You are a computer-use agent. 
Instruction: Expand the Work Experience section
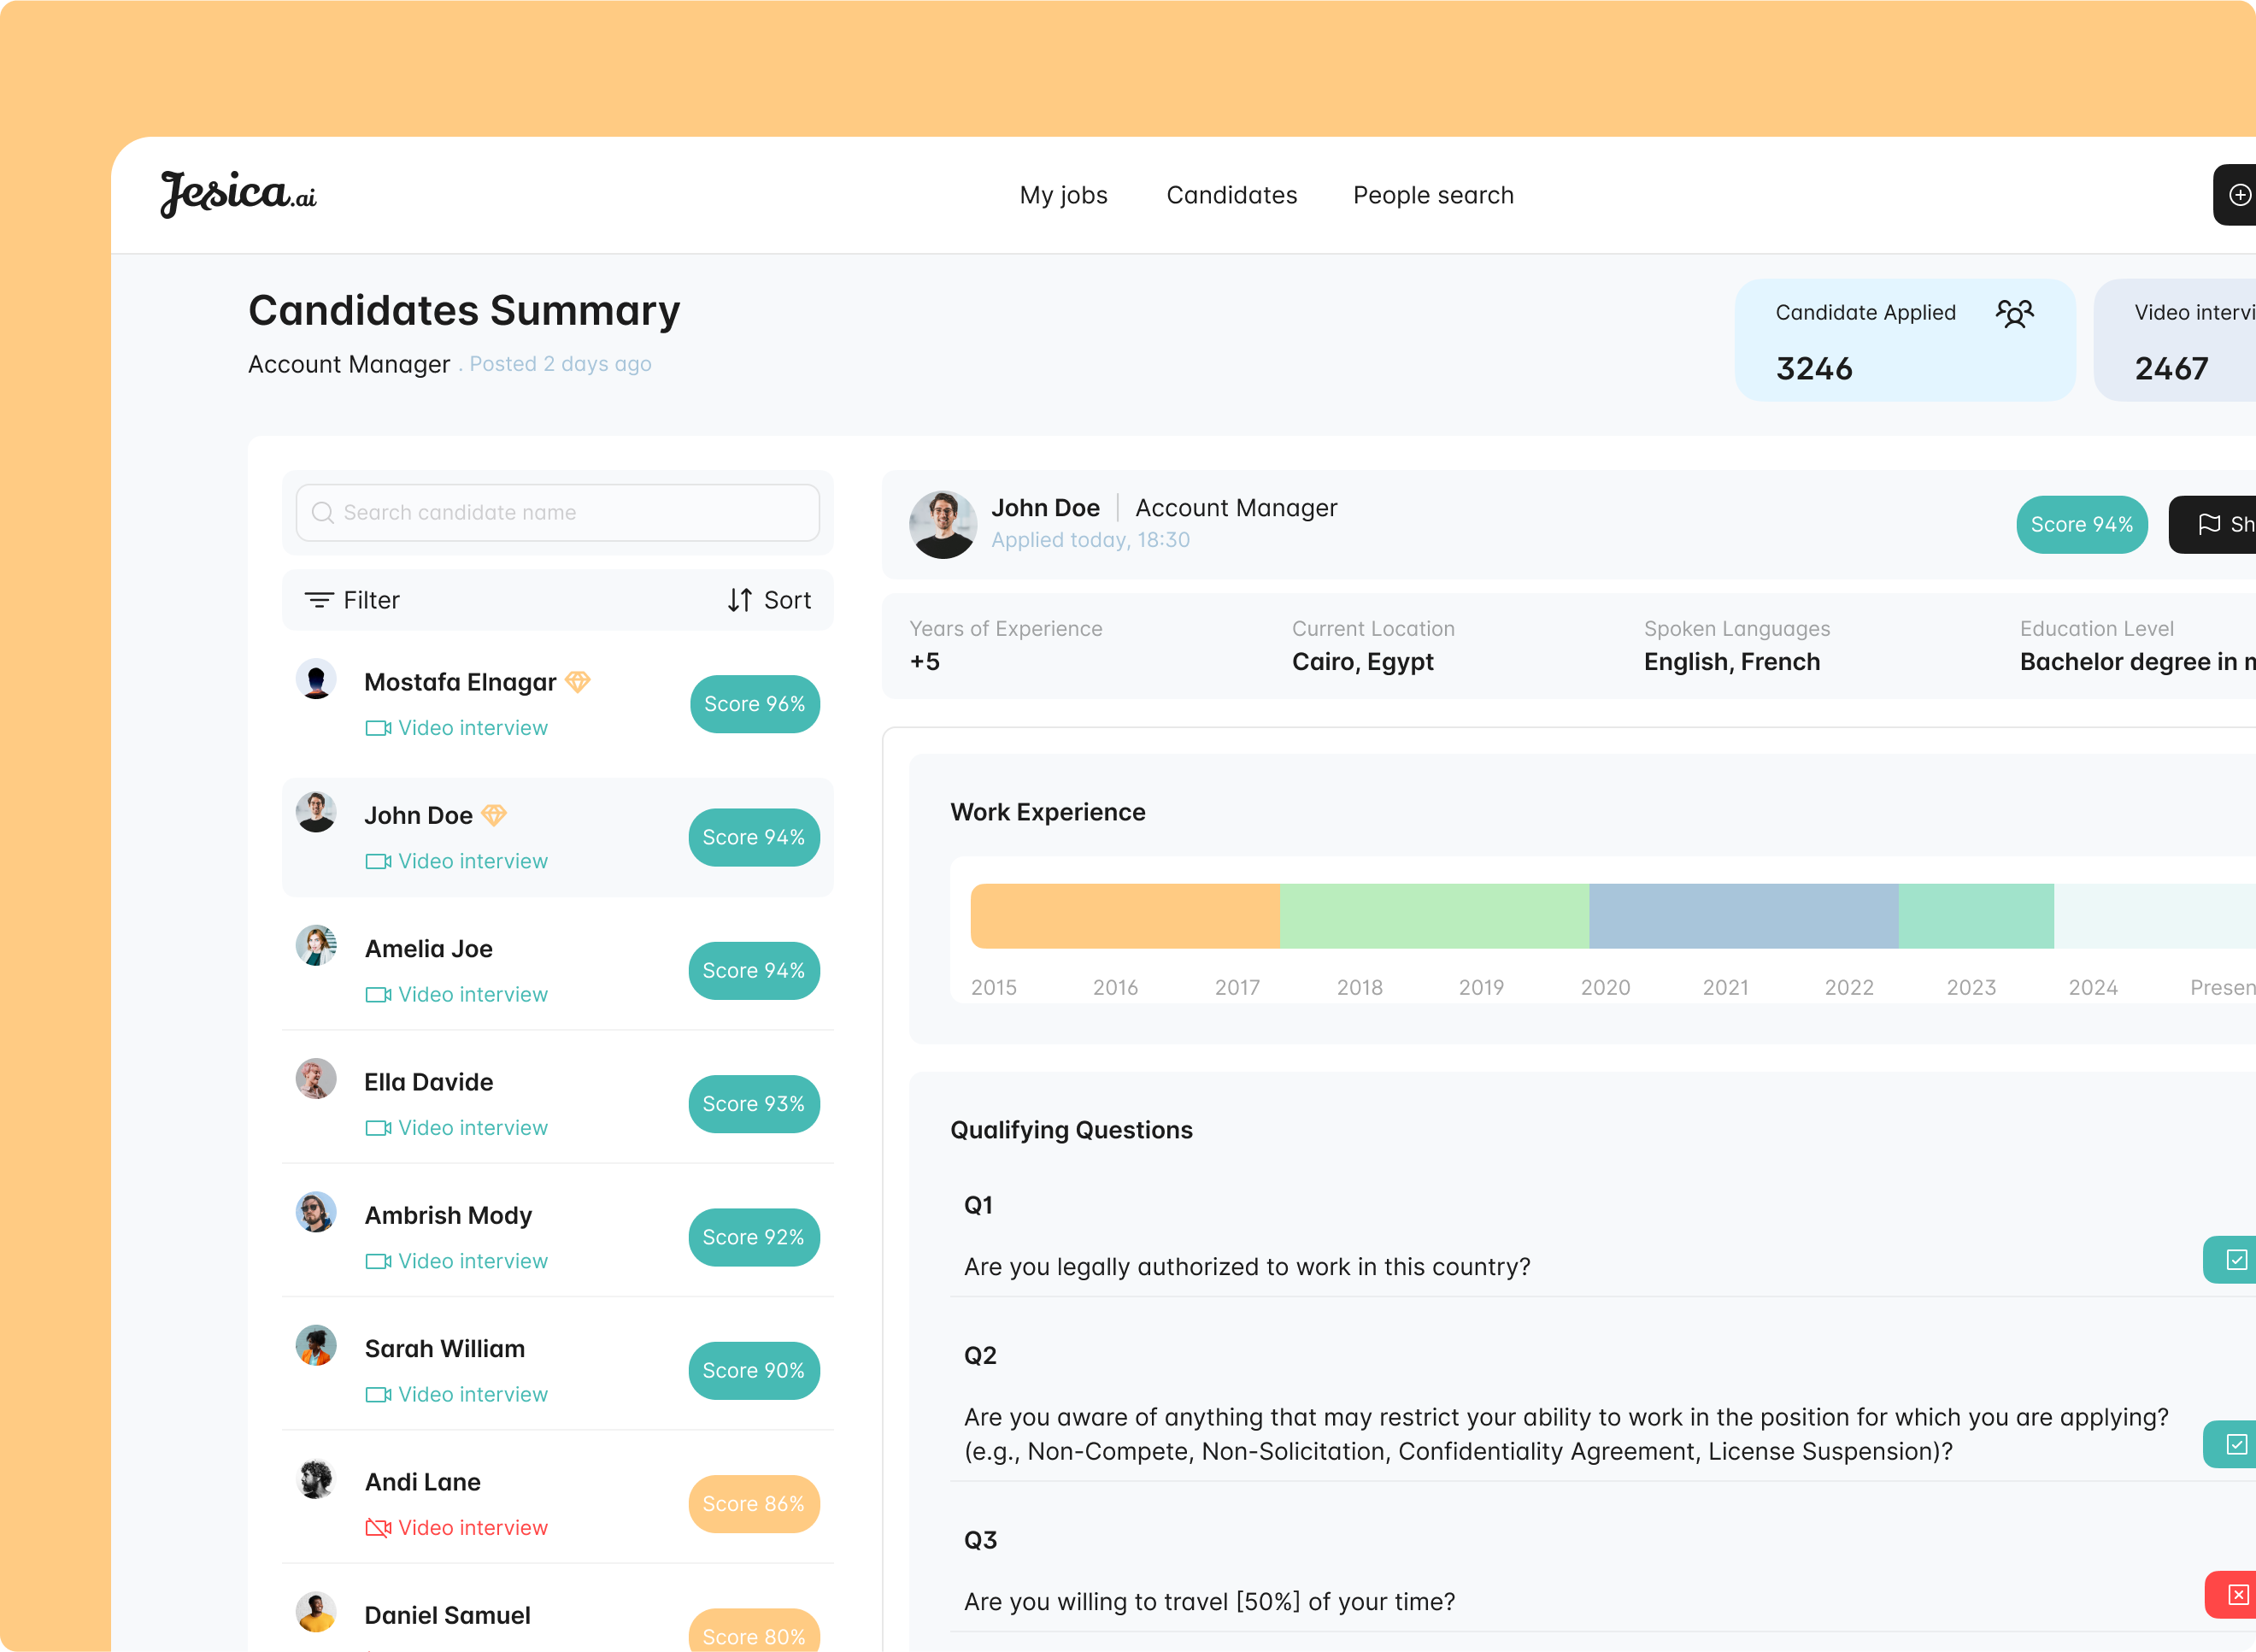tap(1048, 812)
